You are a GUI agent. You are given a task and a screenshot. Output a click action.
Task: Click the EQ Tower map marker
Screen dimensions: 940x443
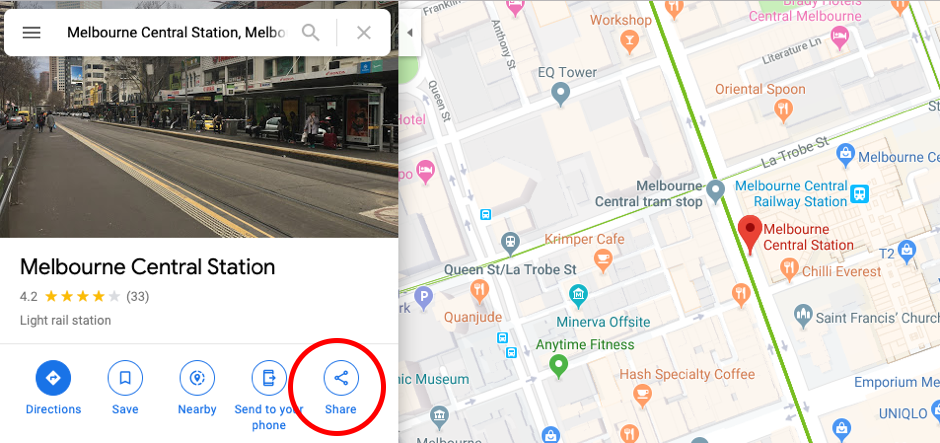tap(561, 95)
